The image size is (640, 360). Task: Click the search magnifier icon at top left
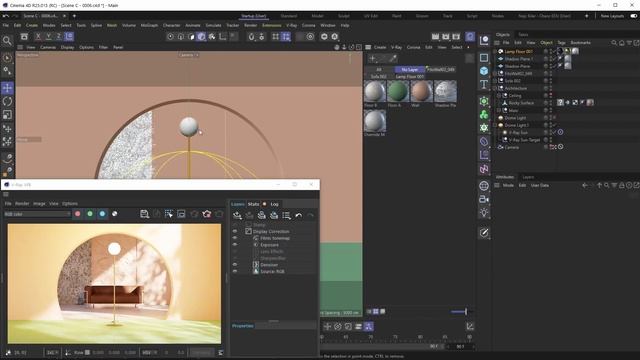(x=7, y=40)
